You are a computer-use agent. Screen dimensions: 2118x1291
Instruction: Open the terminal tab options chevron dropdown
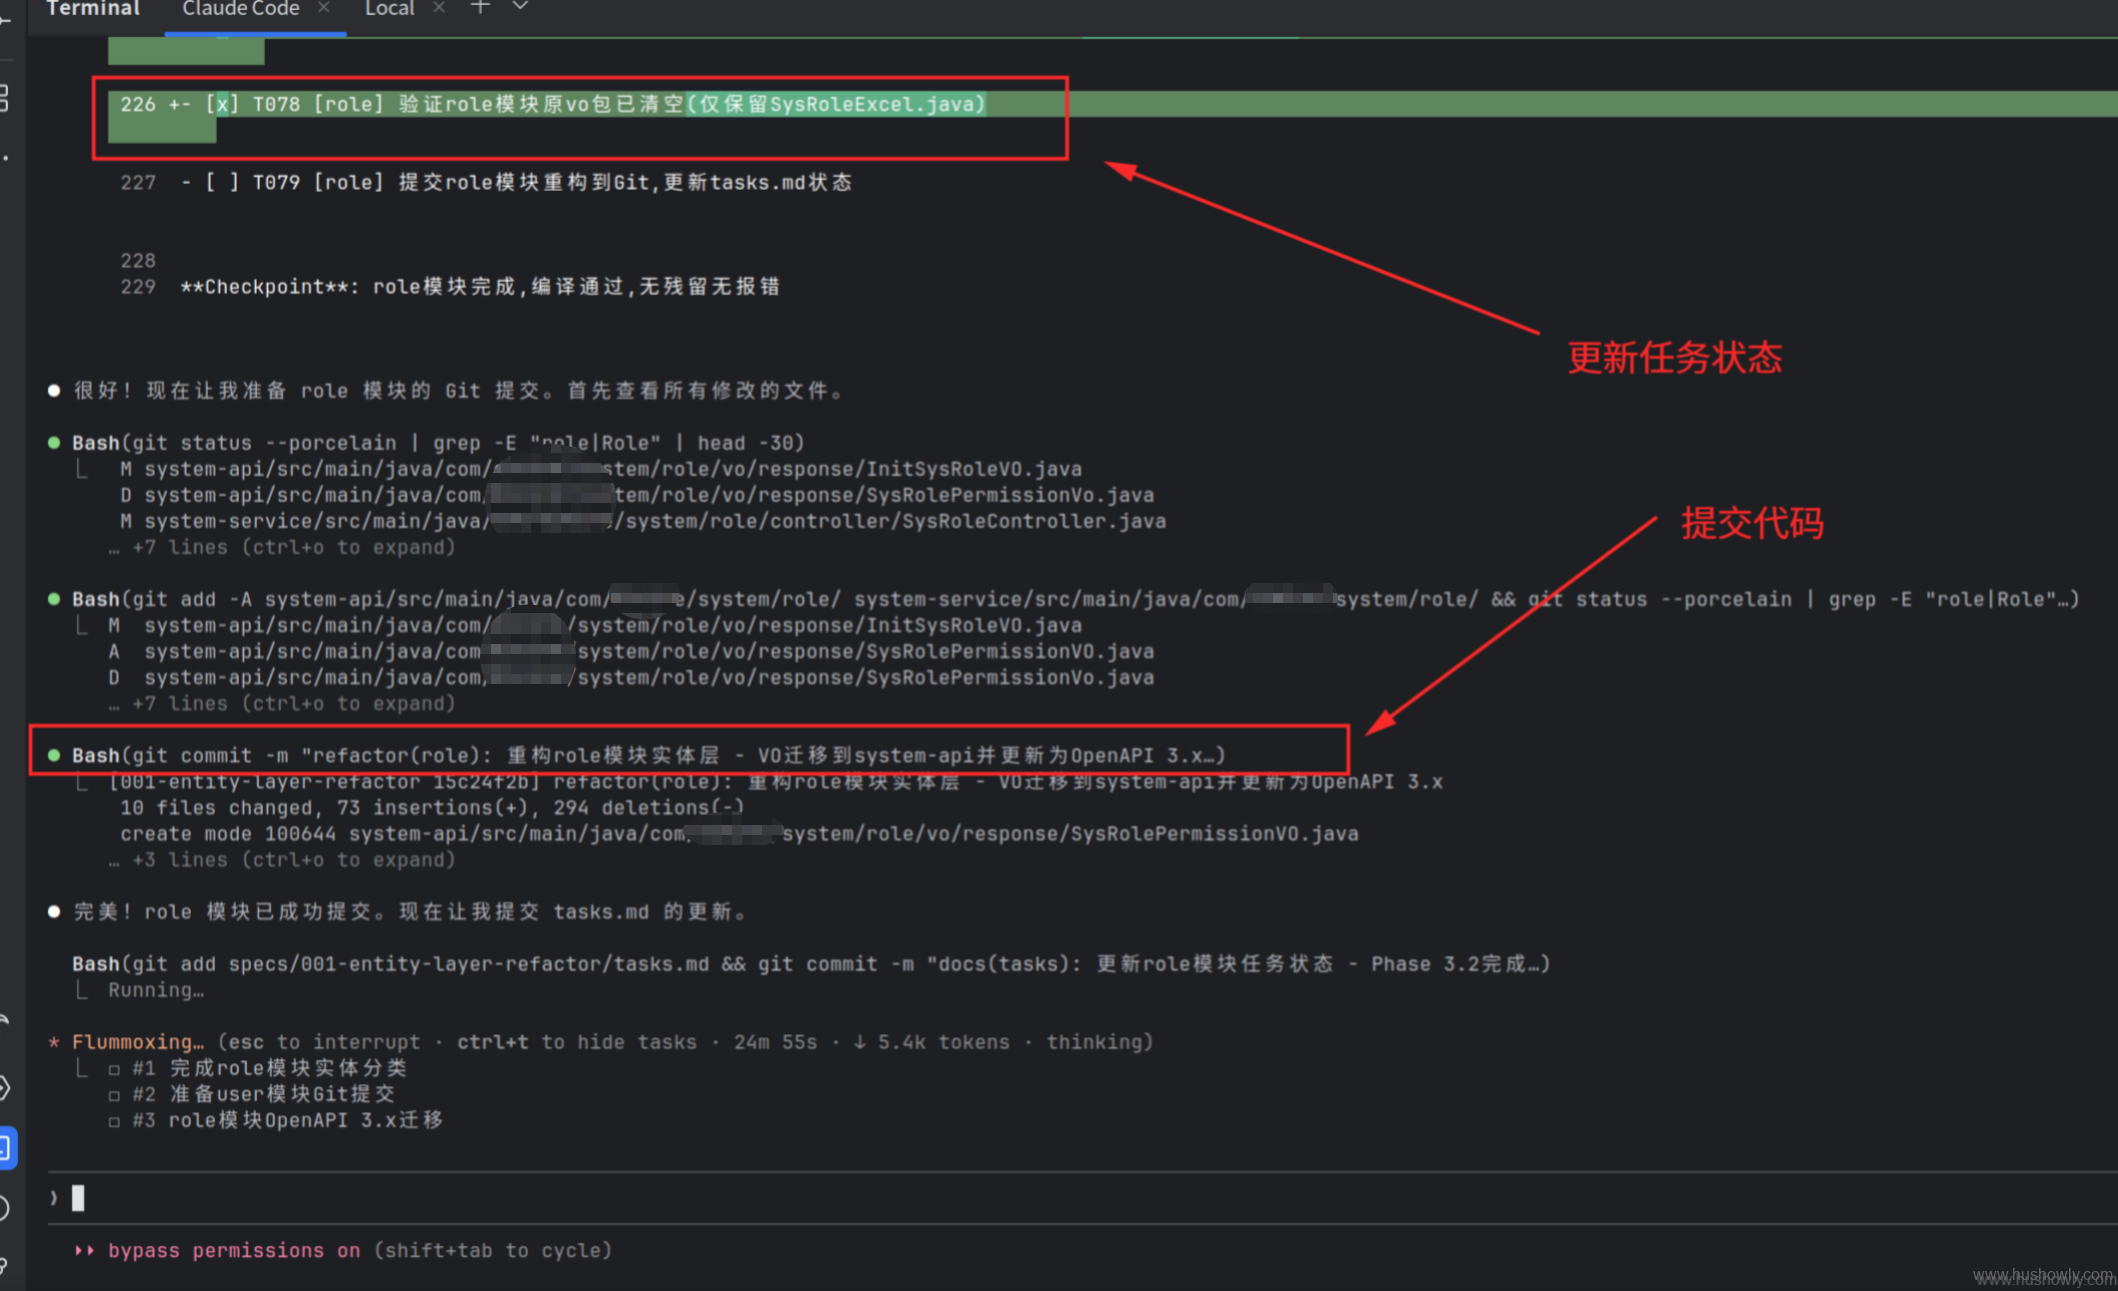pyautogui.click(x=519, y=7)
